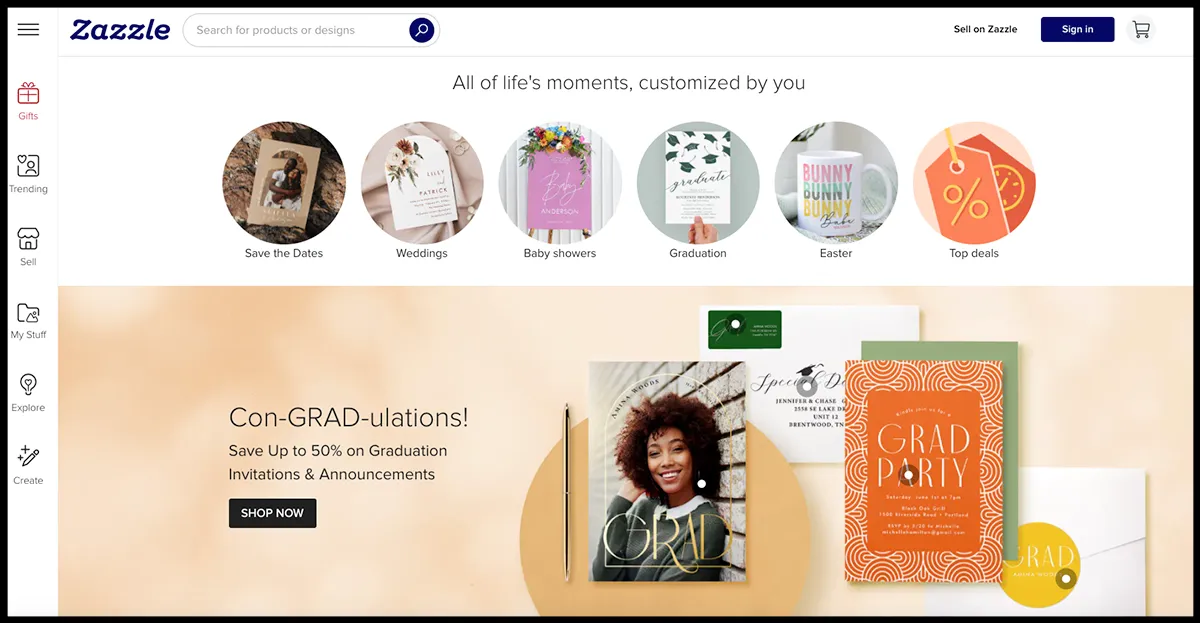Screen dimensions: 1200x623
Task: Click the SHOP NOW button
Action: pyautogui.click(x=272, y=513)
